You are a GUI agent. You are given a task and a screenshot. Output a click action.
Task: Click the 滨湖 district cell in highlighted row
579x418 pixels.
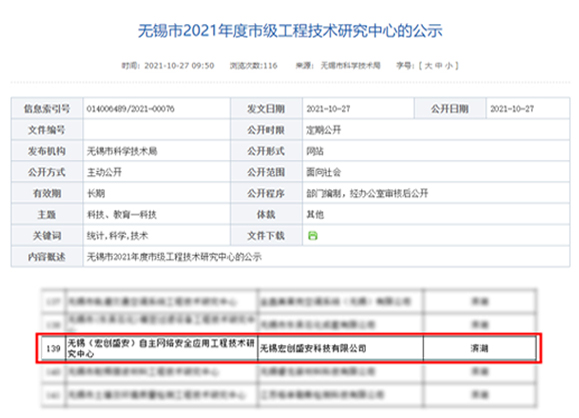[x=479, y=348]
